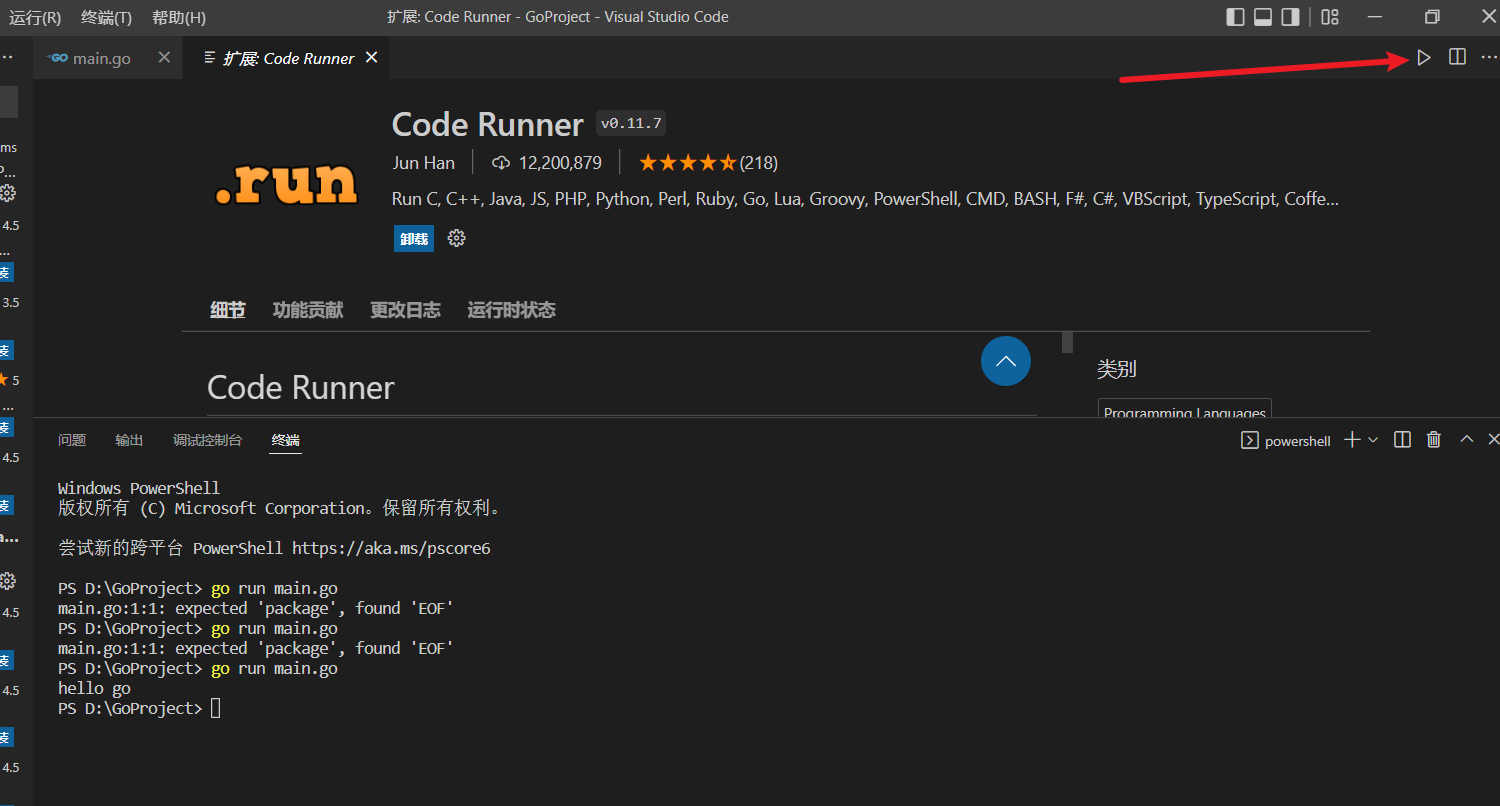This screenshot has height=806, width=1500.
Task: Select the 扩展: Code Runner tab
Action: point(287,58)
